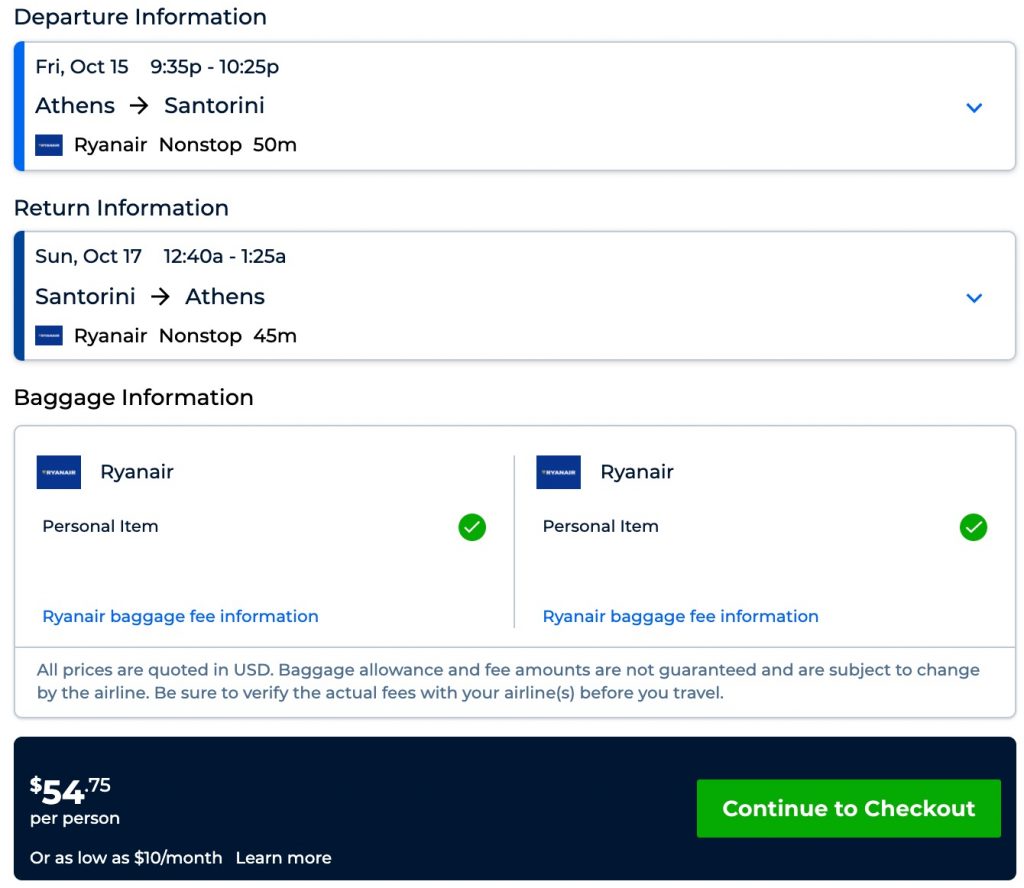The image size is (1024, 888).
Task: Expand the Santorini to Athens return details
Action: 974,298
